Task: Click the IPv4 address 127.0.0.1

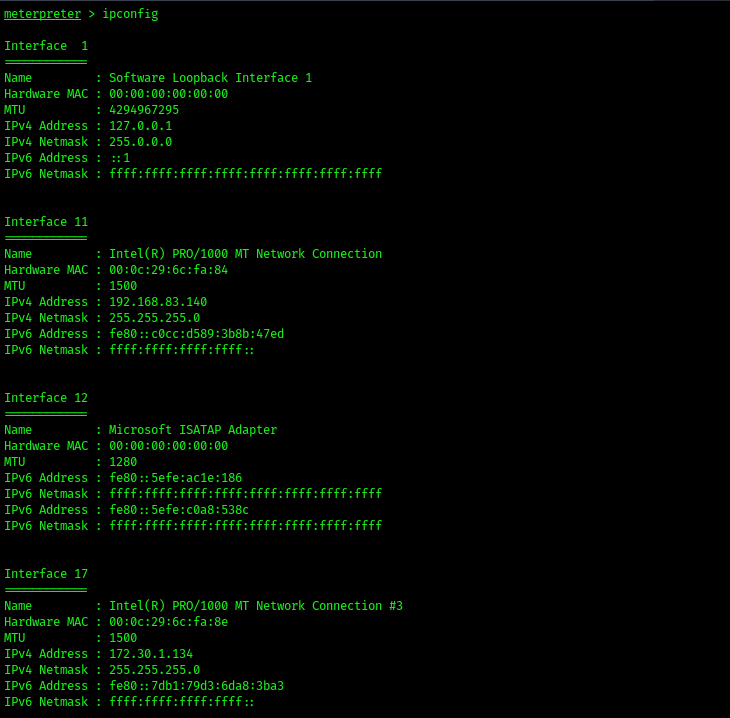Action: [141, 126]
